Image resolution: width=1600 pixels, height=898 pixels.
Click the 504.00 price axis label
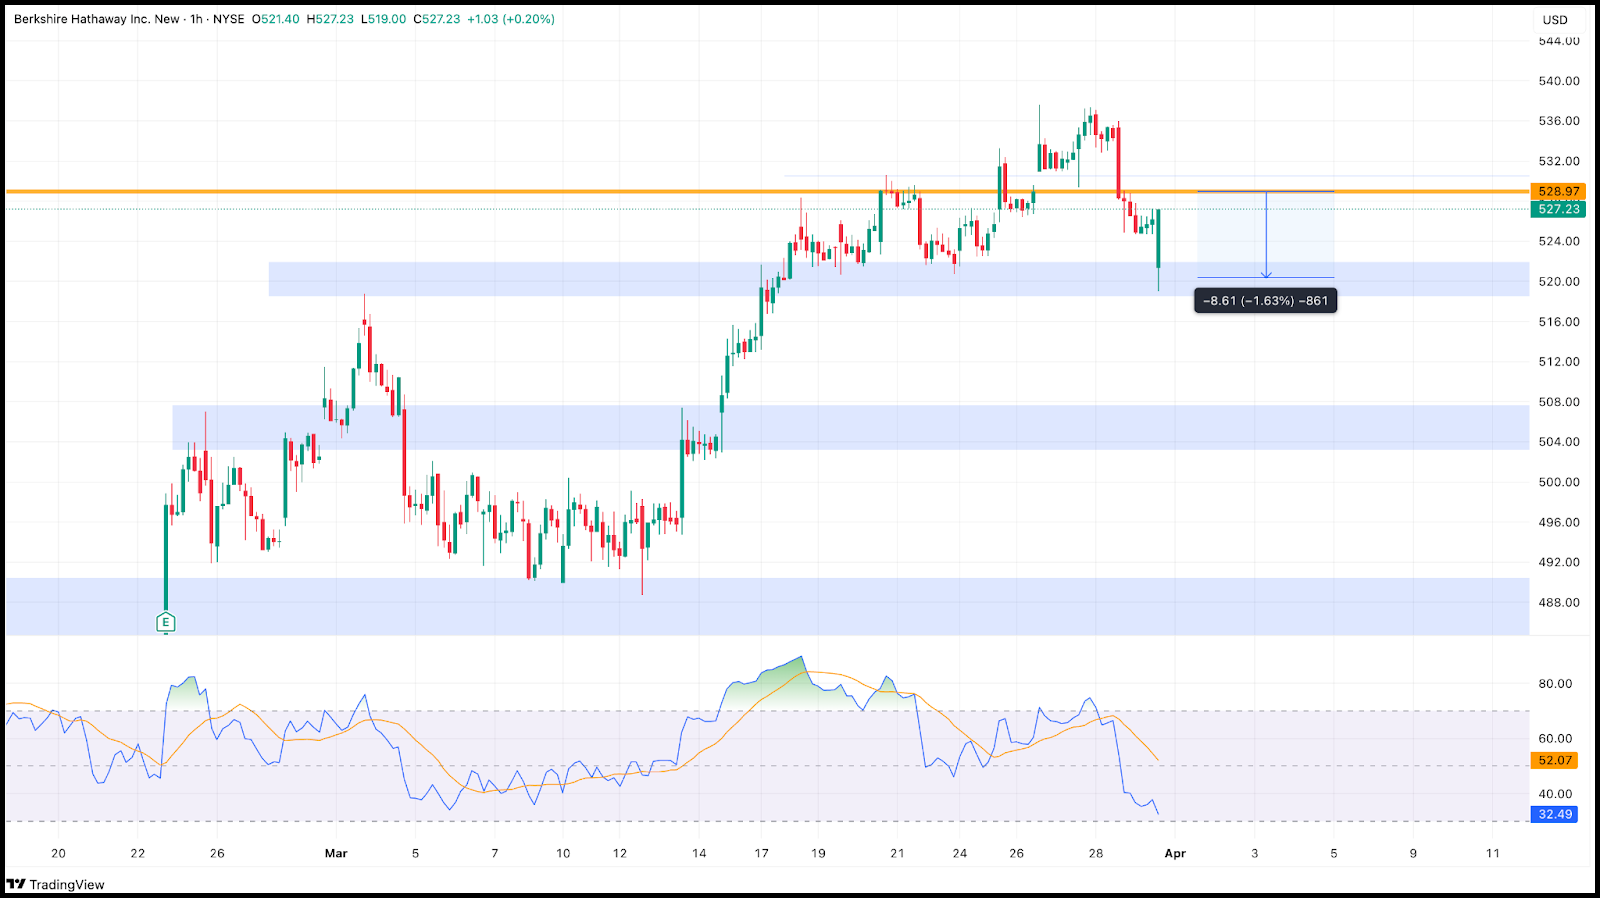coord(1559,441)
